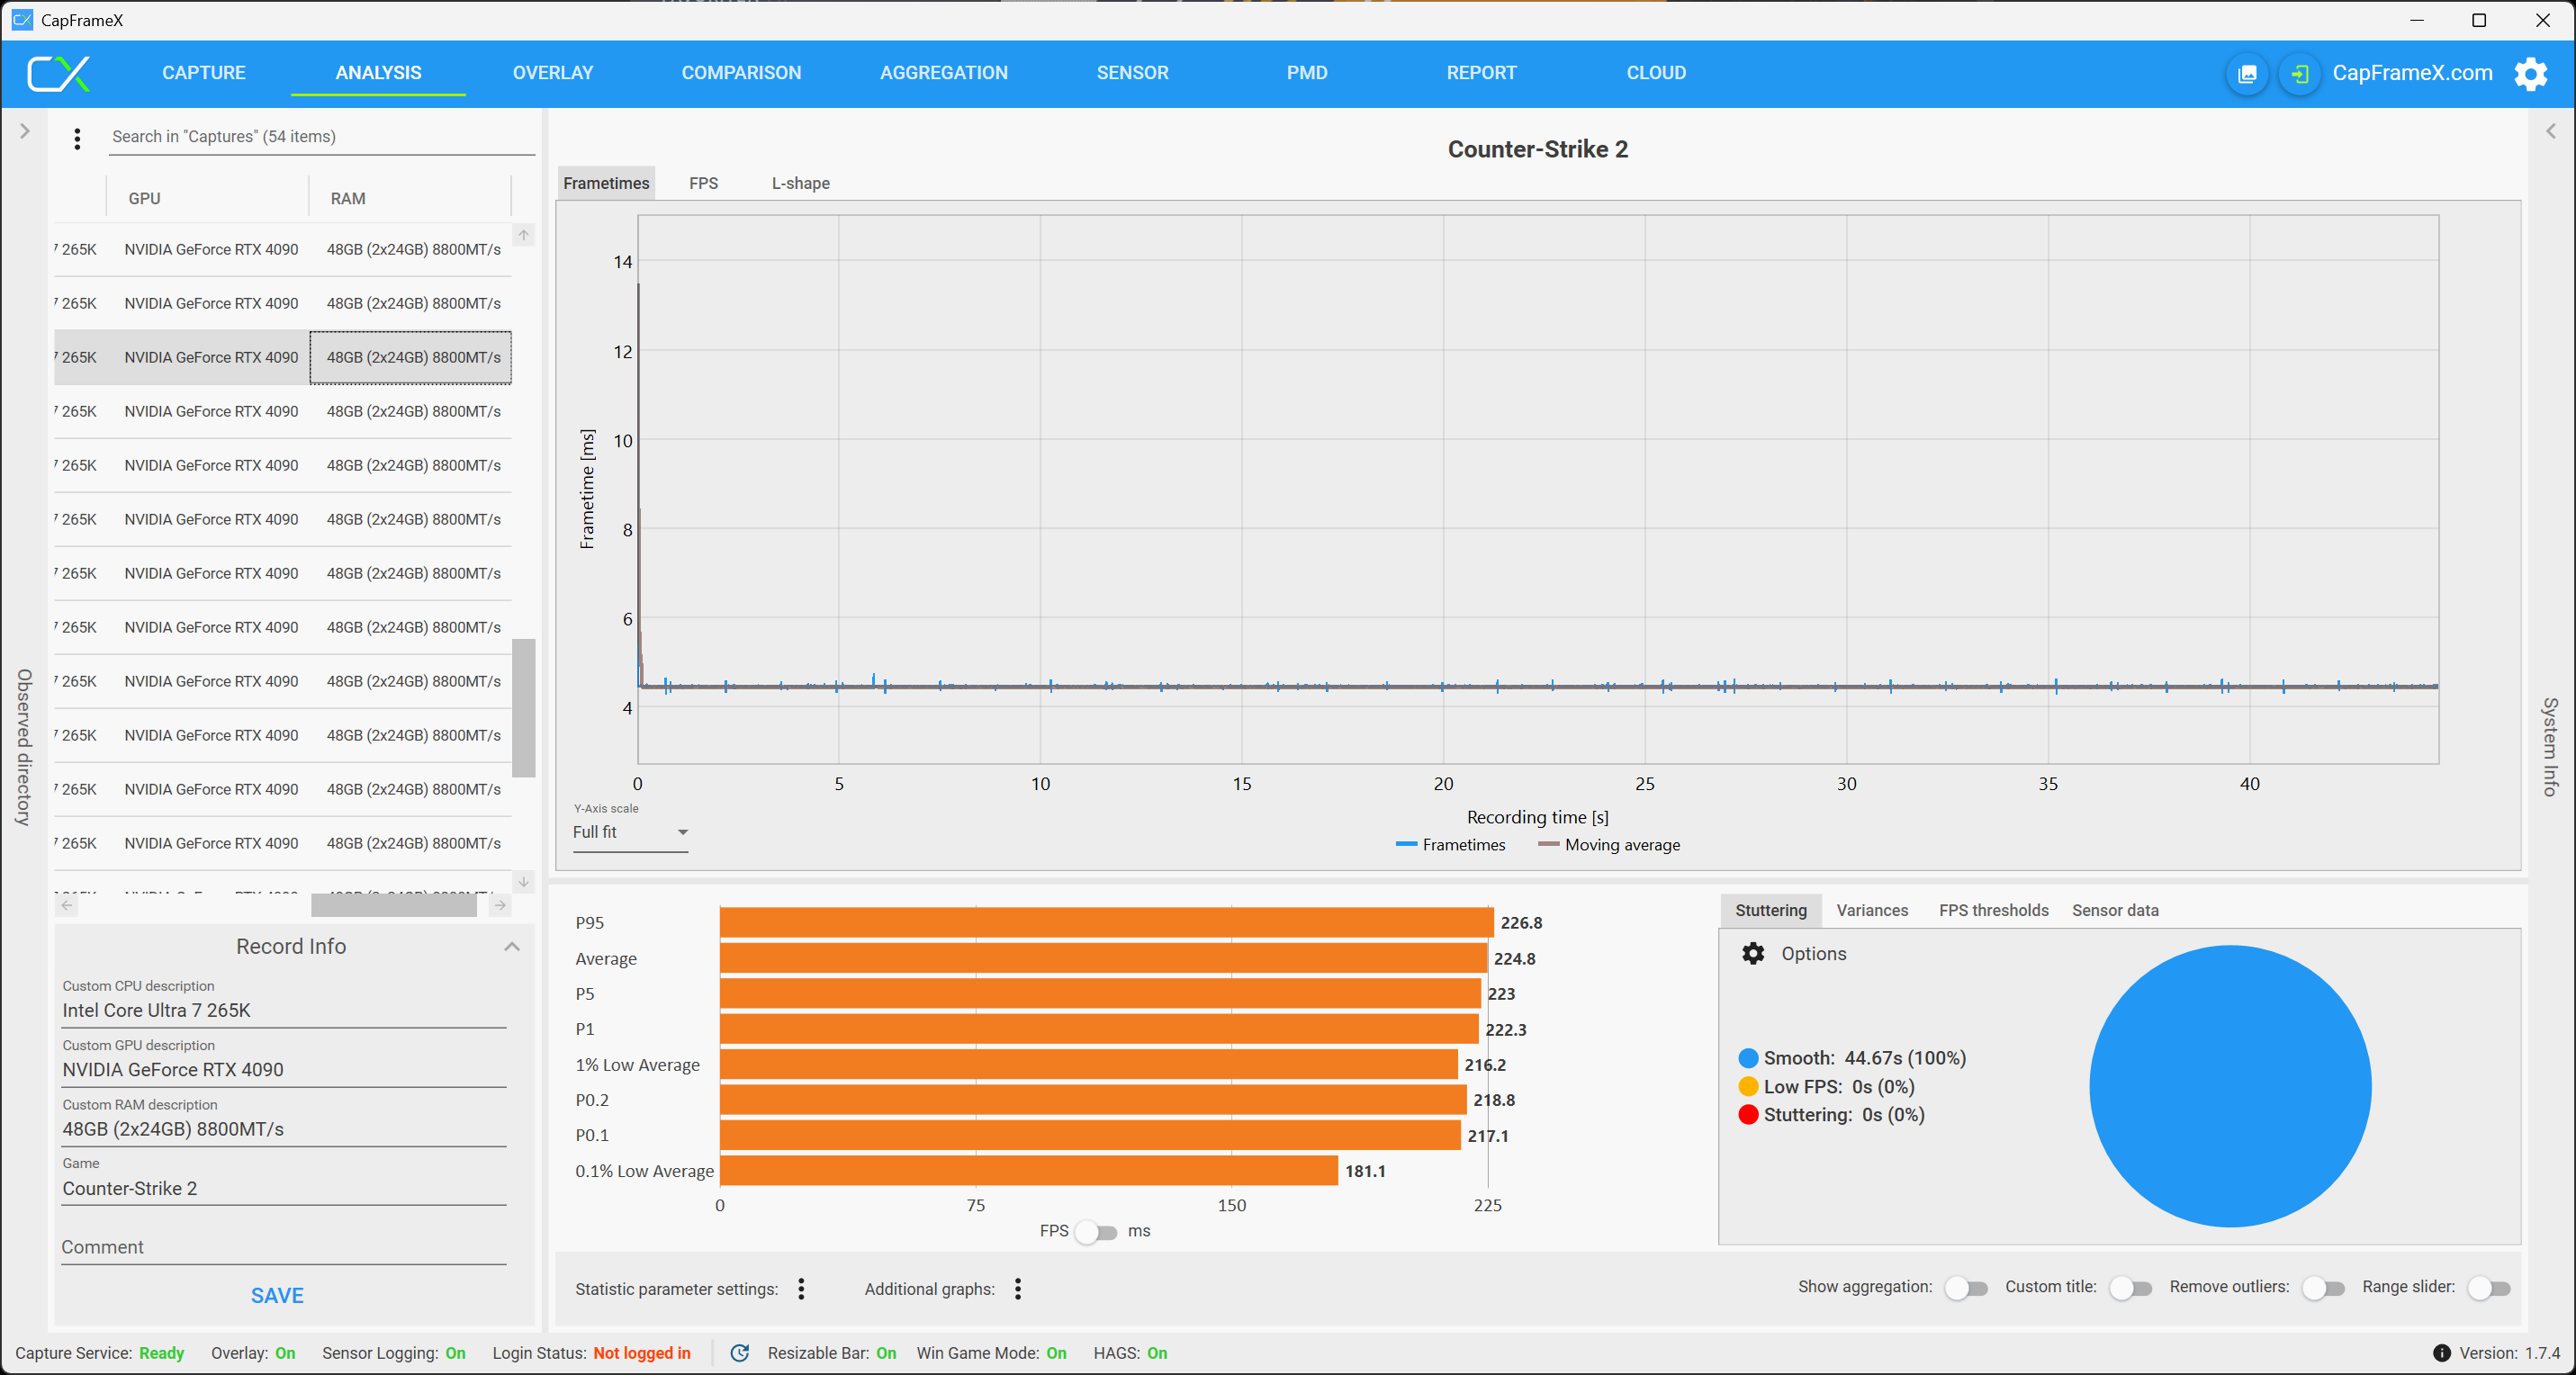Turn on the Range slider switch
Image resolution: width=2576 pixels, height=1375 pixels.
[x=2488, y=1288]
